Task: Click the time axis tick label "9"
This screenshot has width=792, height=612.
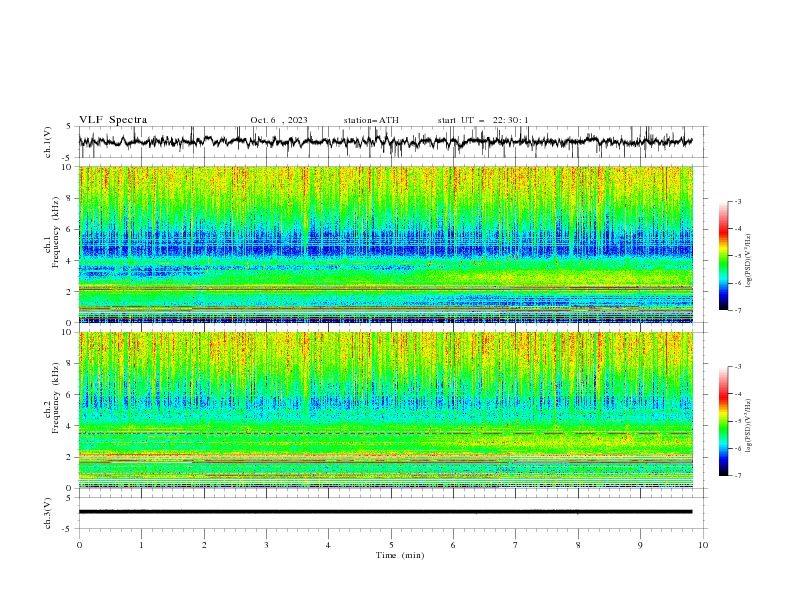Action: click(x=640, y=545)
